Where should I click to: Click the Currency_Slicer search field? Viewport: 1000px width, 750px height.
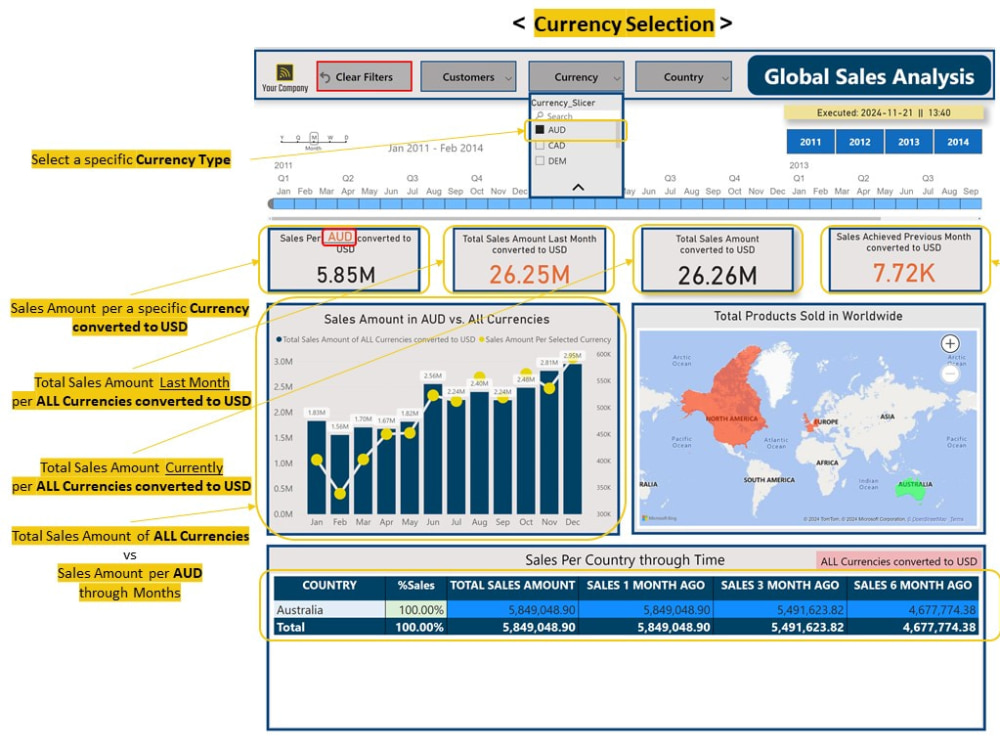tap(576, 116)
